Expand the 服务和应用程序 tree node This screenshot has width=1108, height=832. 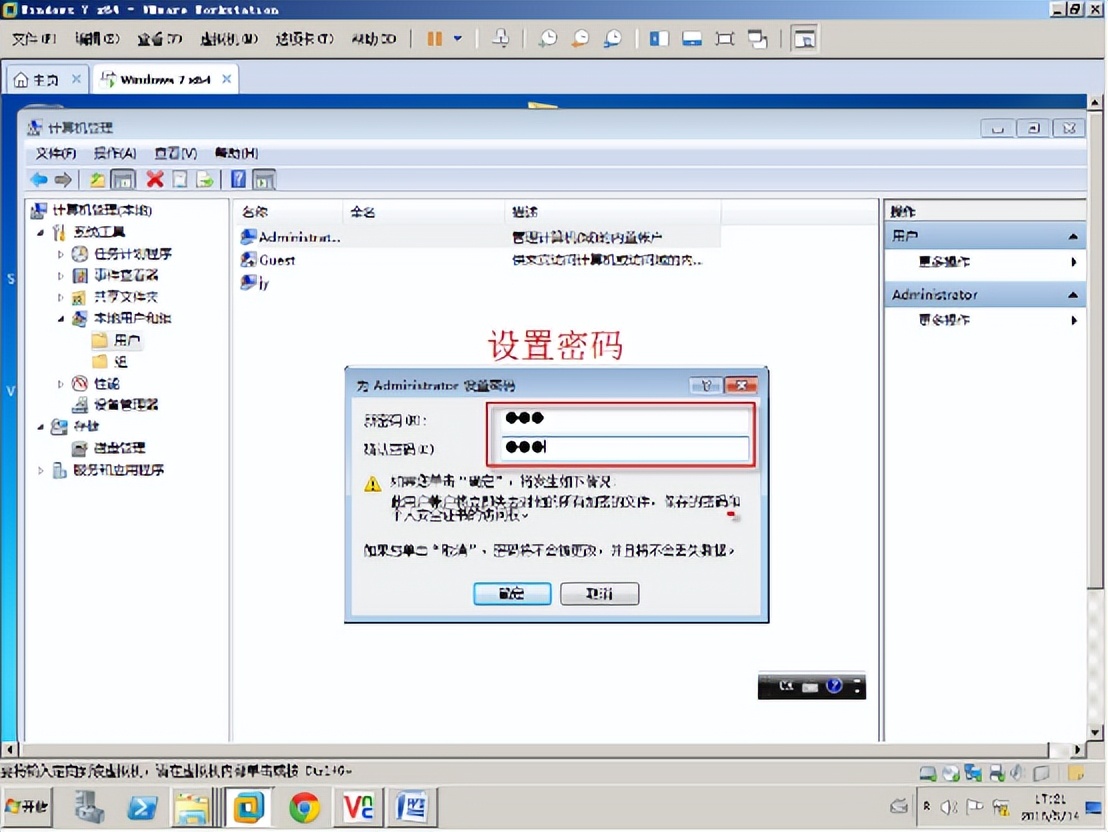coord(41,470)
